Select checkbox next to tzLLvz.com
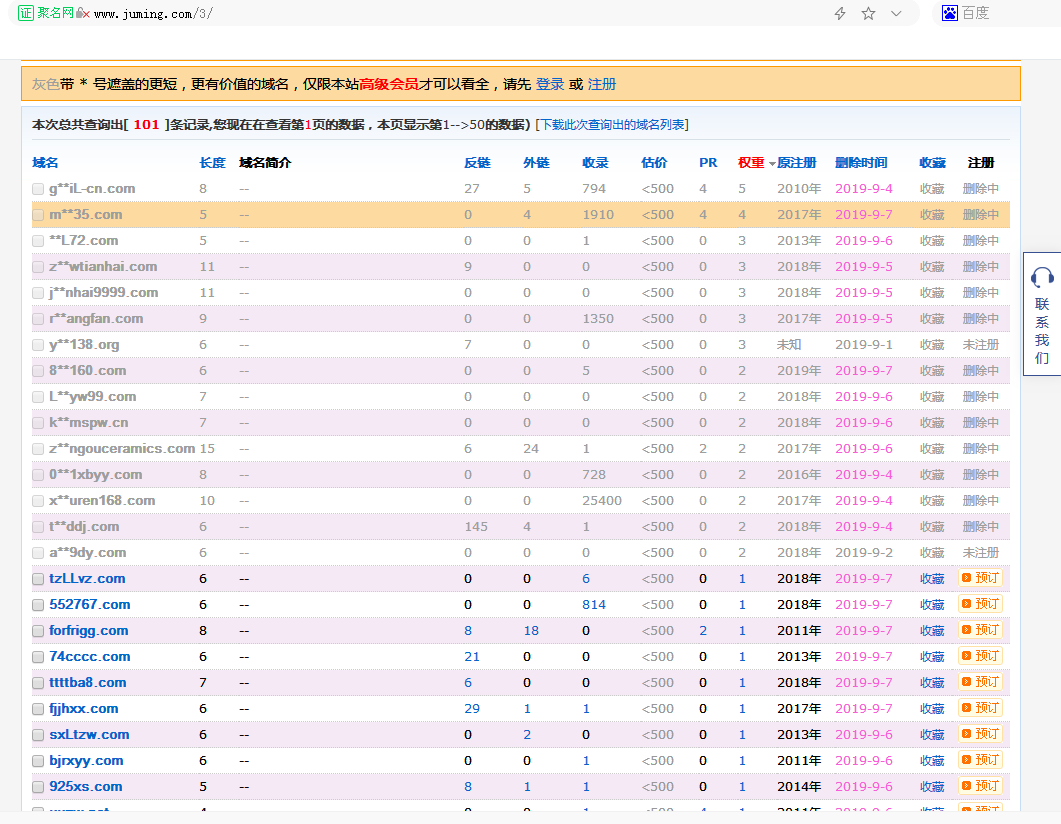Screen dimensions: 1061x824 39,579
